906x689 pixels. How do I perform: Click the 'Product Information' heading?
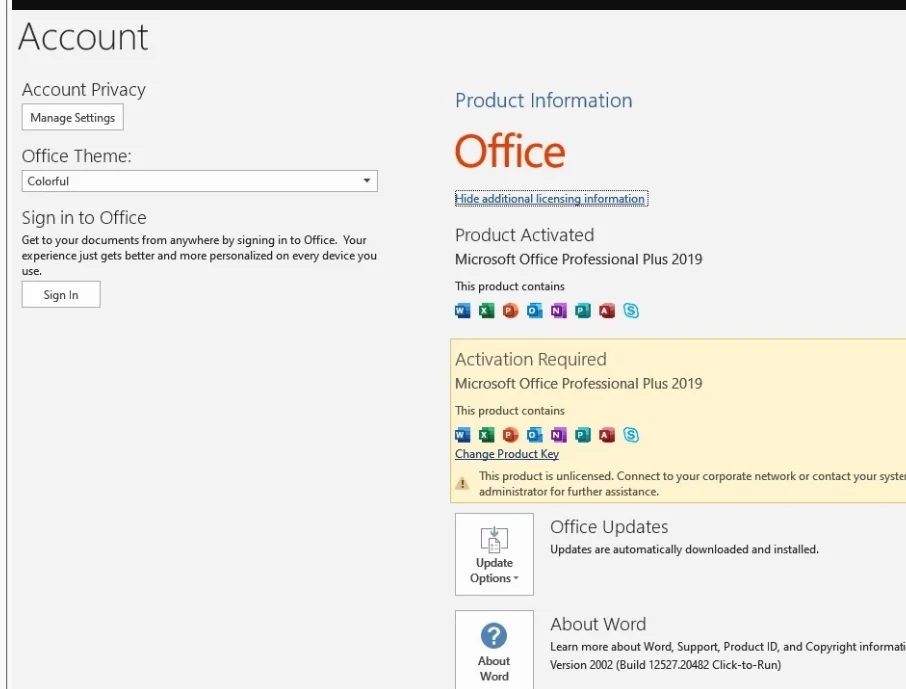tap(544, 100)
